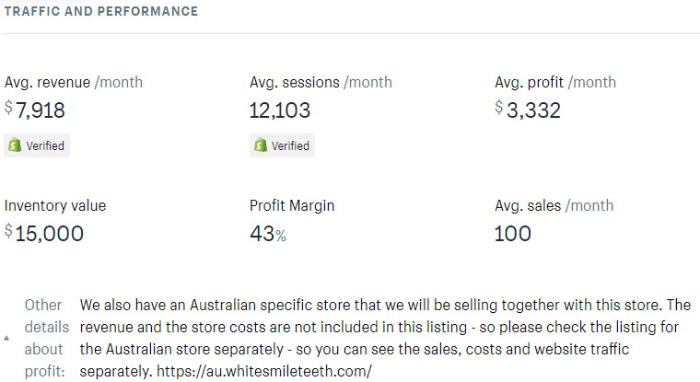The image size is (700, 382).
Task: Select the Avg. profit /month label
Action: pyautogui.click(x=555, y=82)
